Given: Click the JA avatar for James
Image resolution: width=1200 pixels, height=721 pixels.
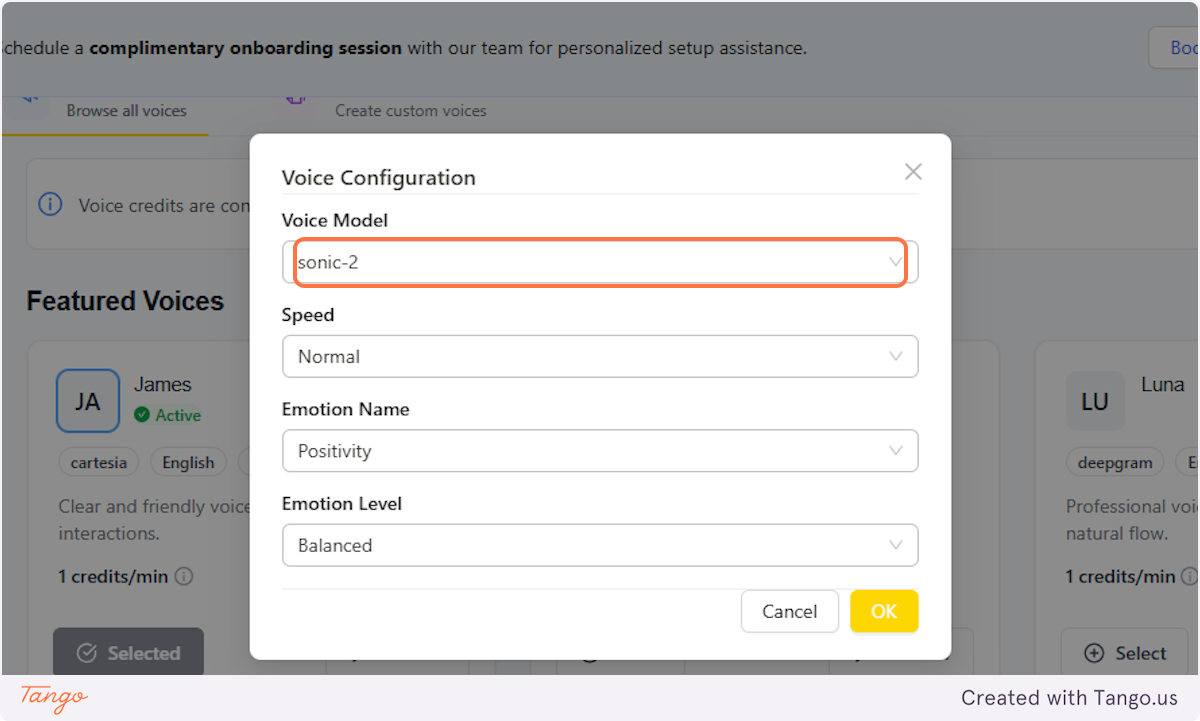Looking at the screenshot, I should click(x=88, y=401).
